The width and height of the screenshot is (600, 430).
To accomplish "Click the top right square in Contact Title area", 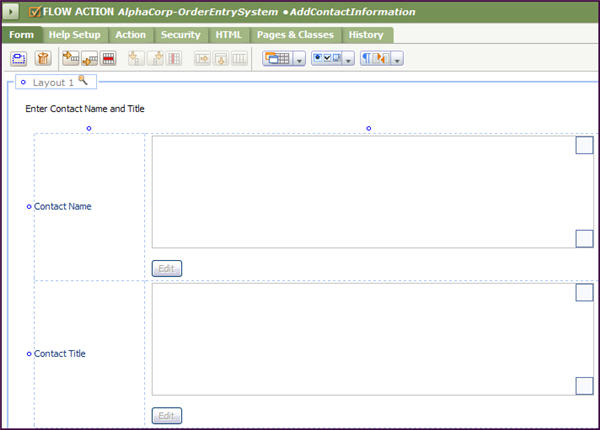I will click(x=584, y=293).
